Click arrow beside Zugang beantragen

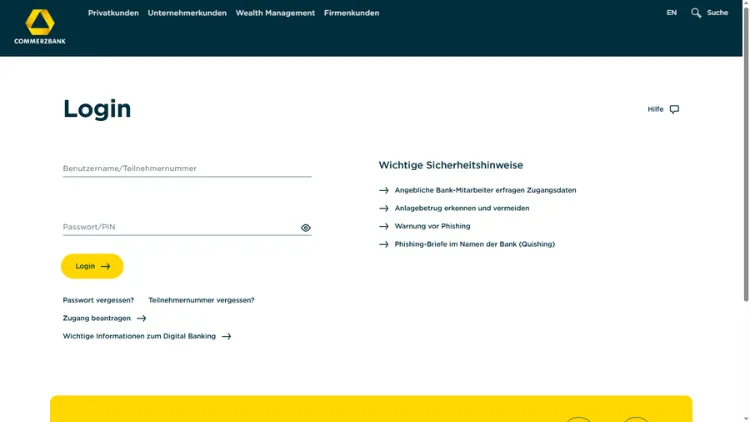141,318
